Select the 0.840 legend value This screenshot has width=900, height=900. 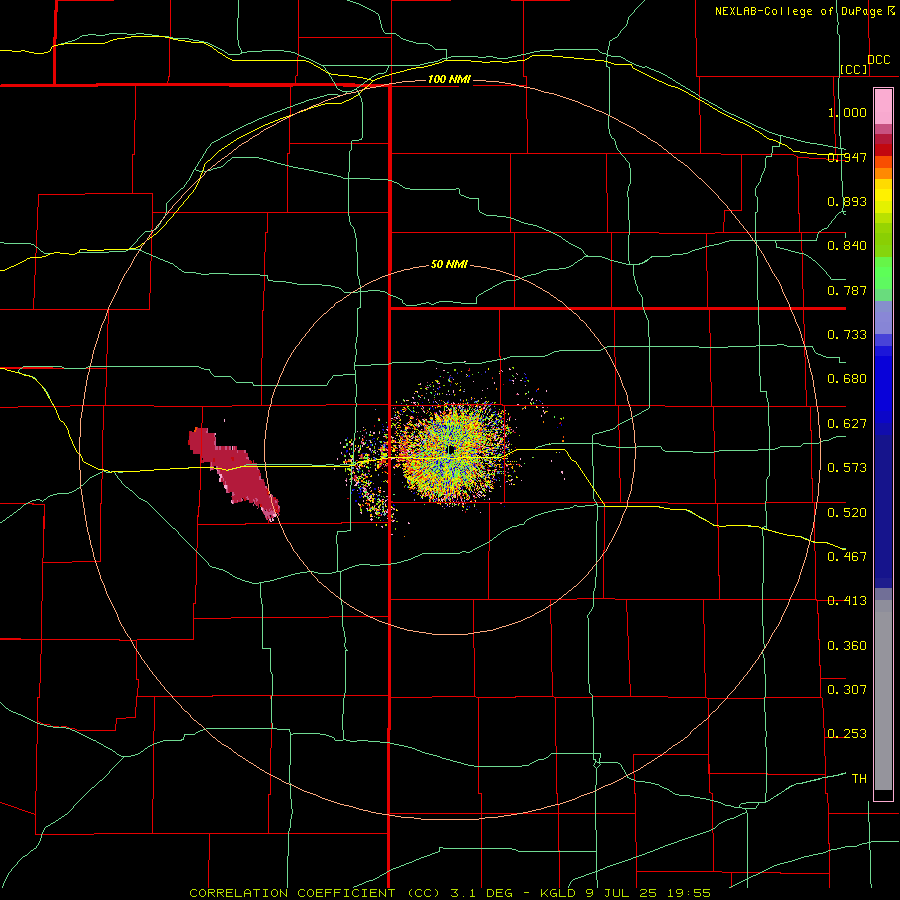[847, 246]
